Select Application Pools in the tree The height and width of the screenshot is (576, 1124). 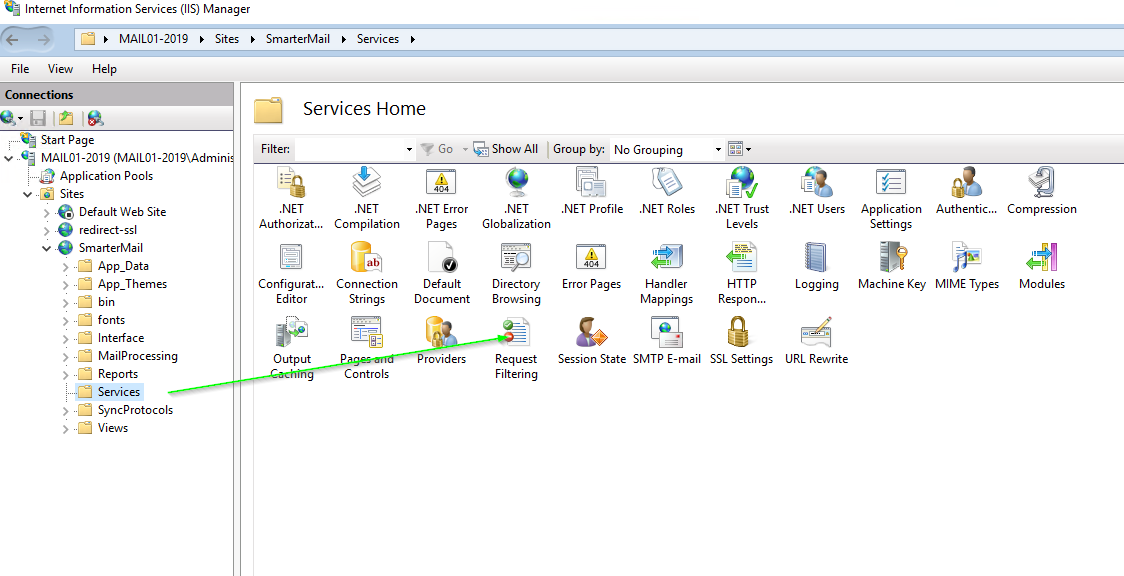click(x=106, y=176)
